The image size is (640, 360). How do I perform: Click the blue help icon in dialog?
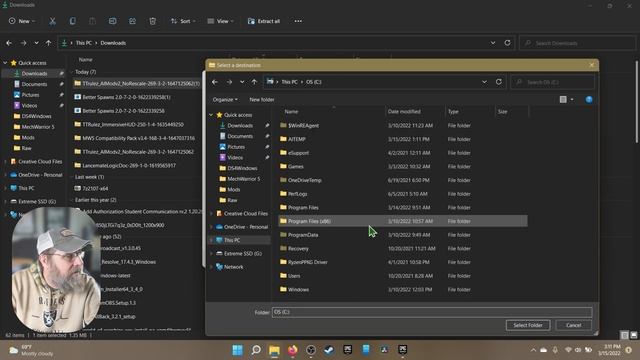(589, 100)
